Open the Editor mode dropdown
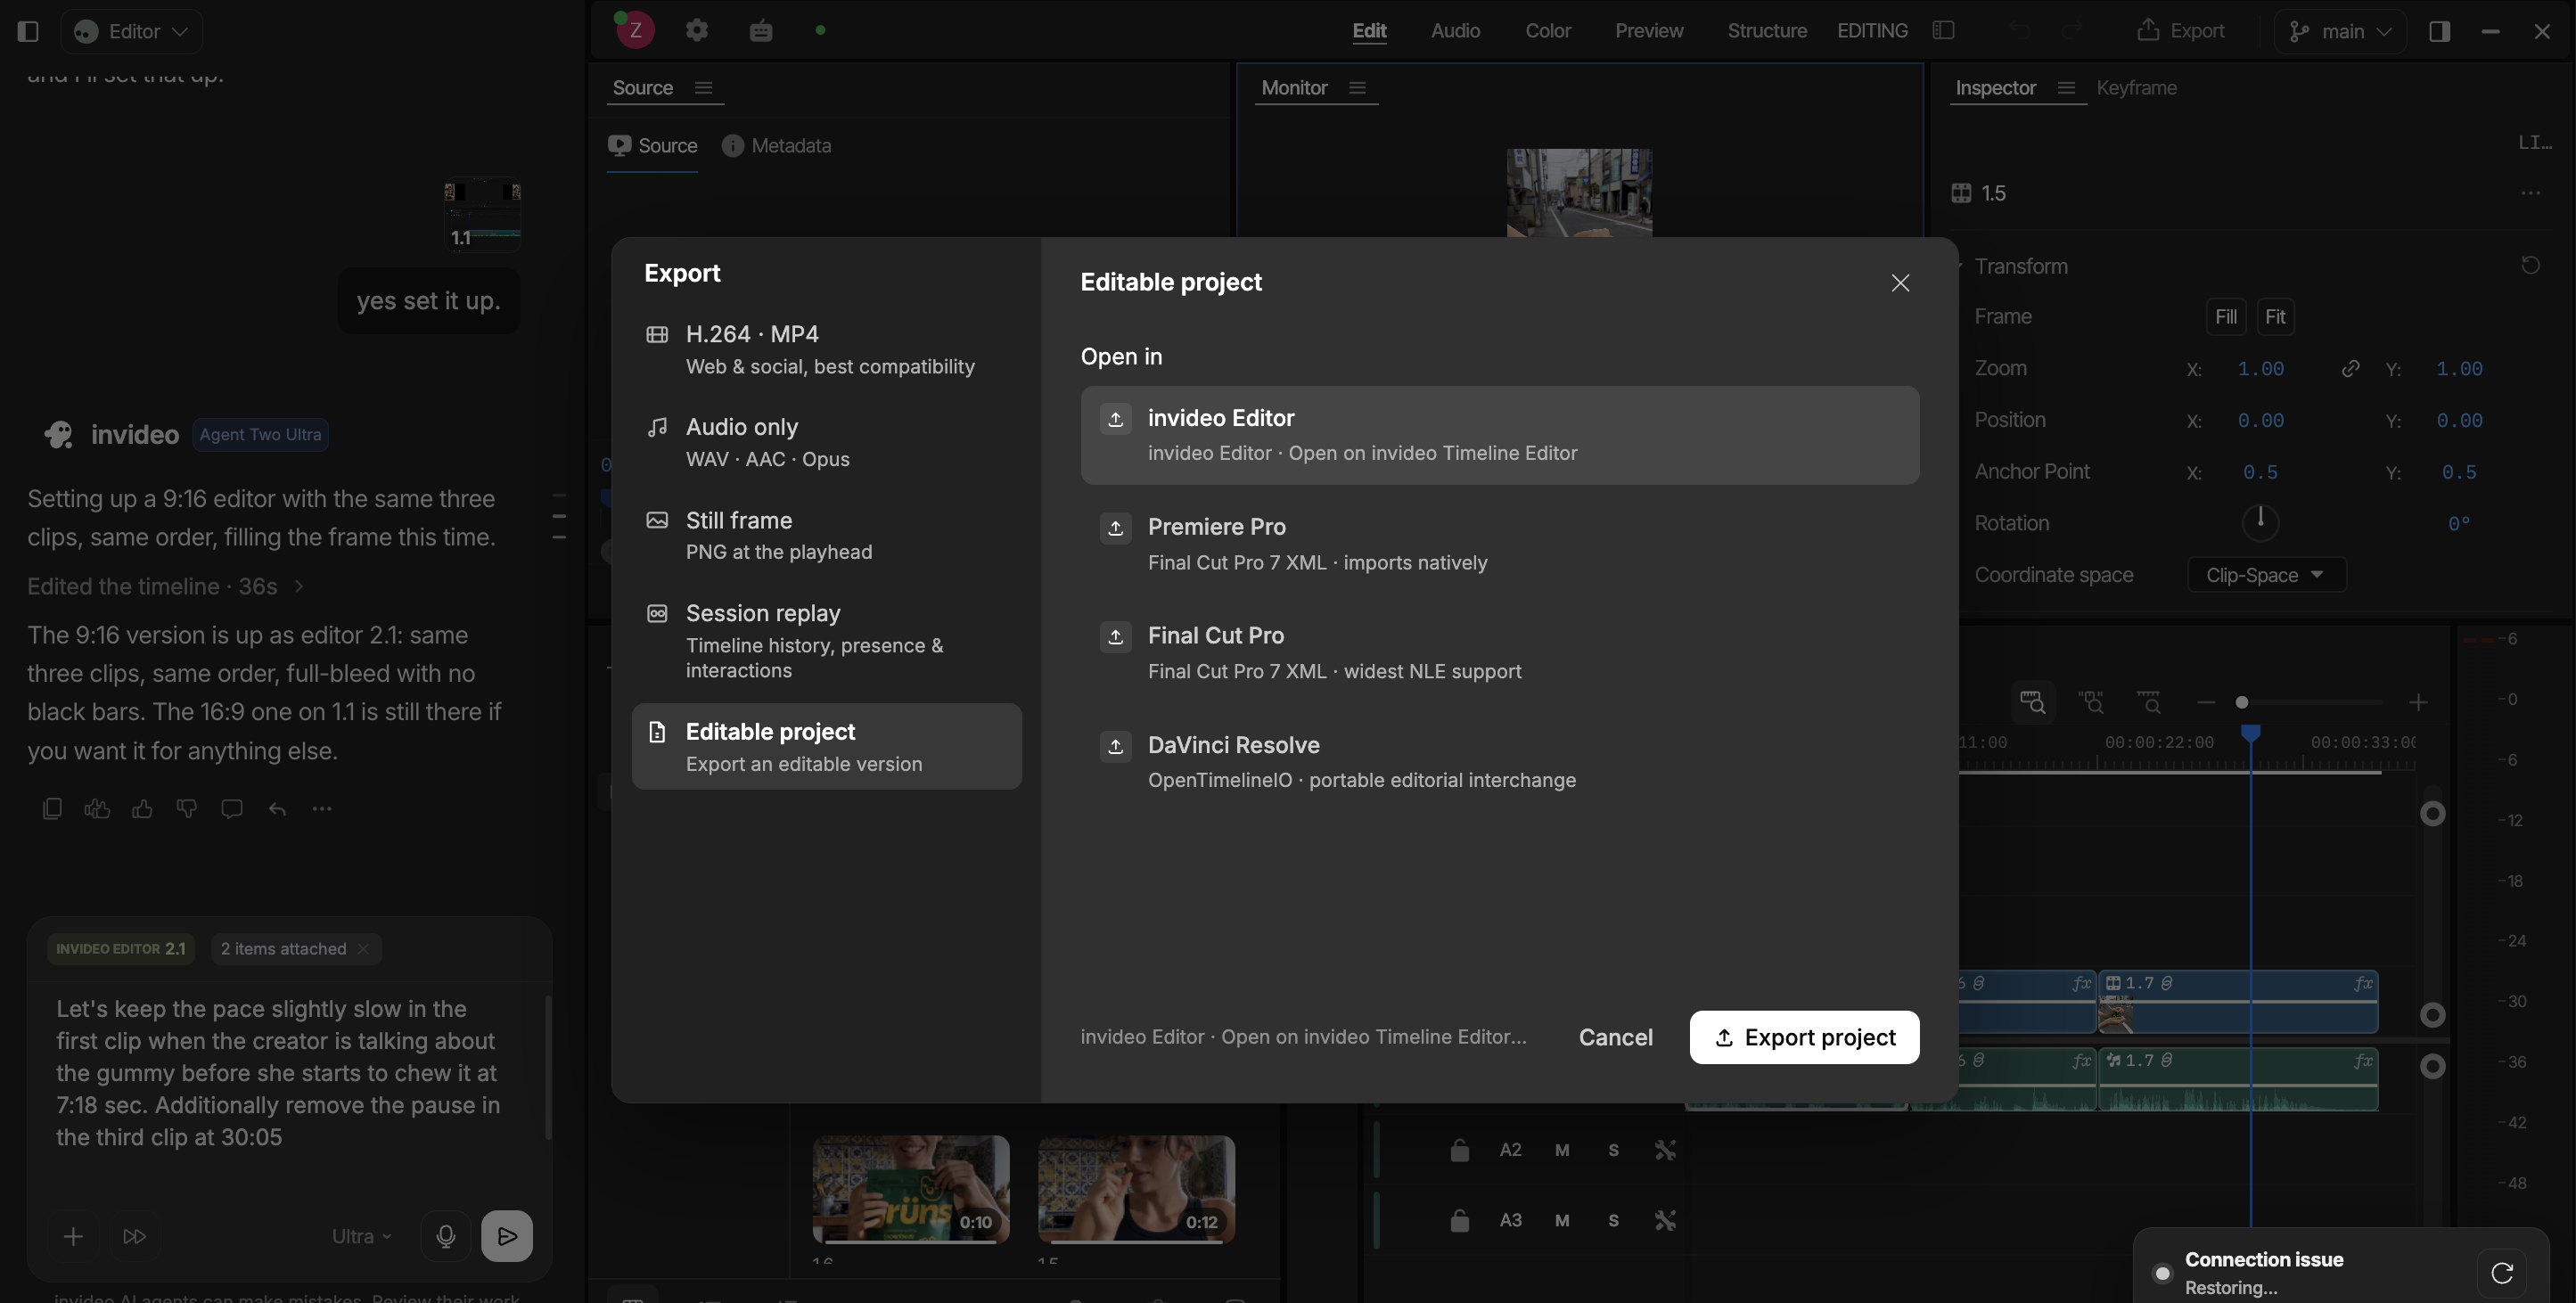Screen dimensions: 2576x1303 coord(131,31)
